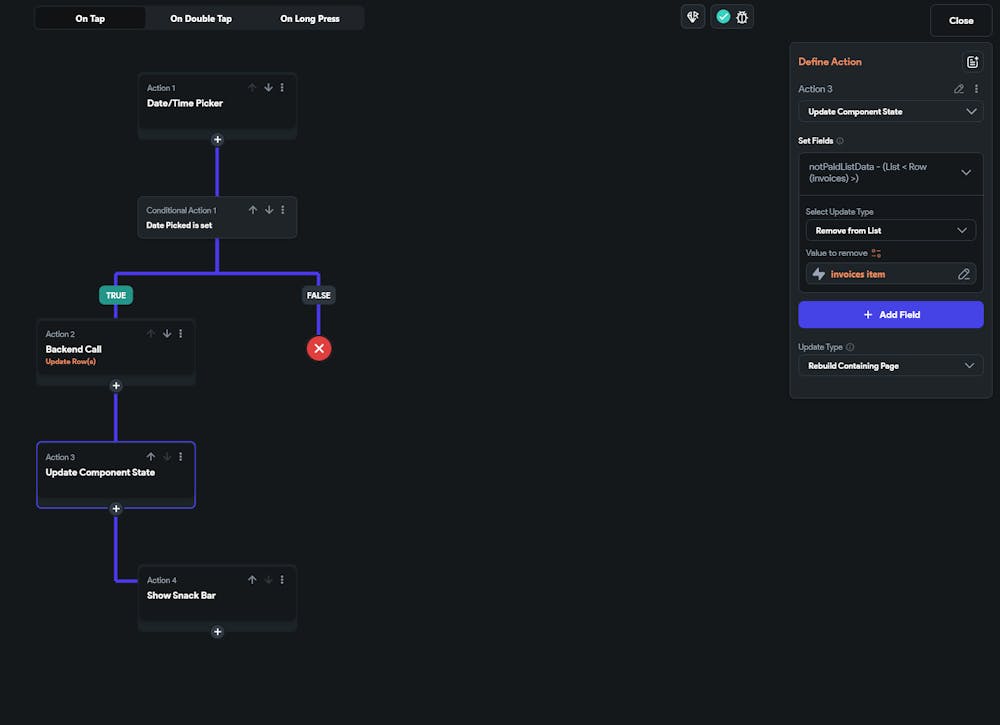1000x725 pixels.
Task: Open Action 3 panel more options menu
Action: click(x=976, y=89)
